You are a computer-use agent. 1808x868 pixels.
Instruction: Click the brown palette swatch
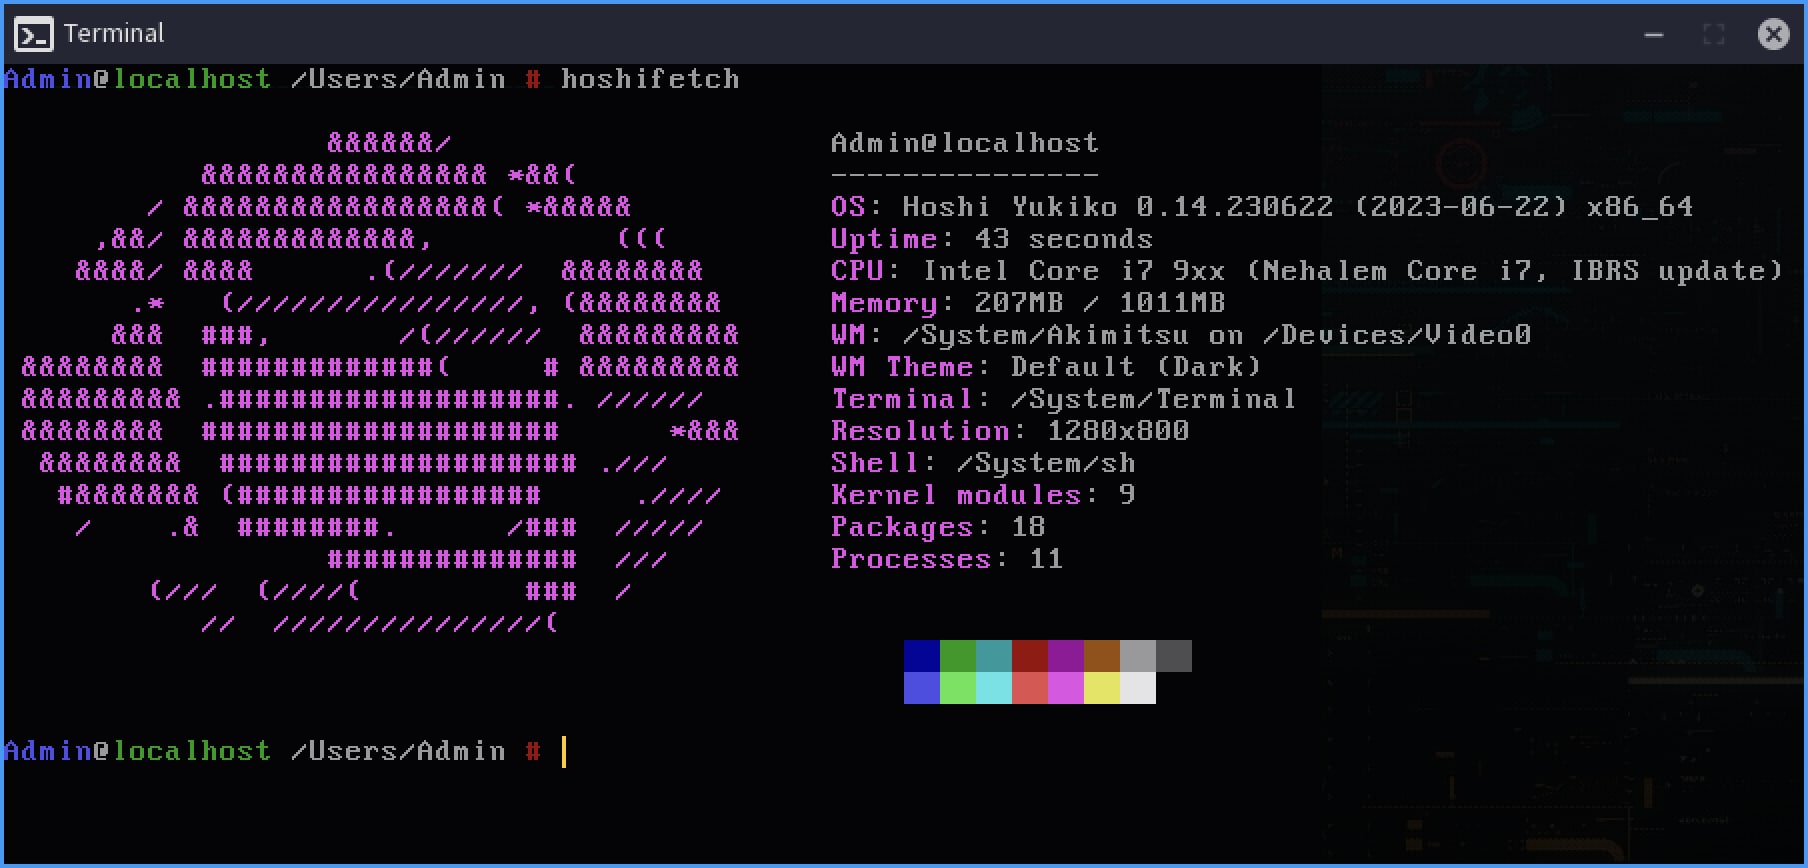pyautogui.click(x=1102, y=656)
